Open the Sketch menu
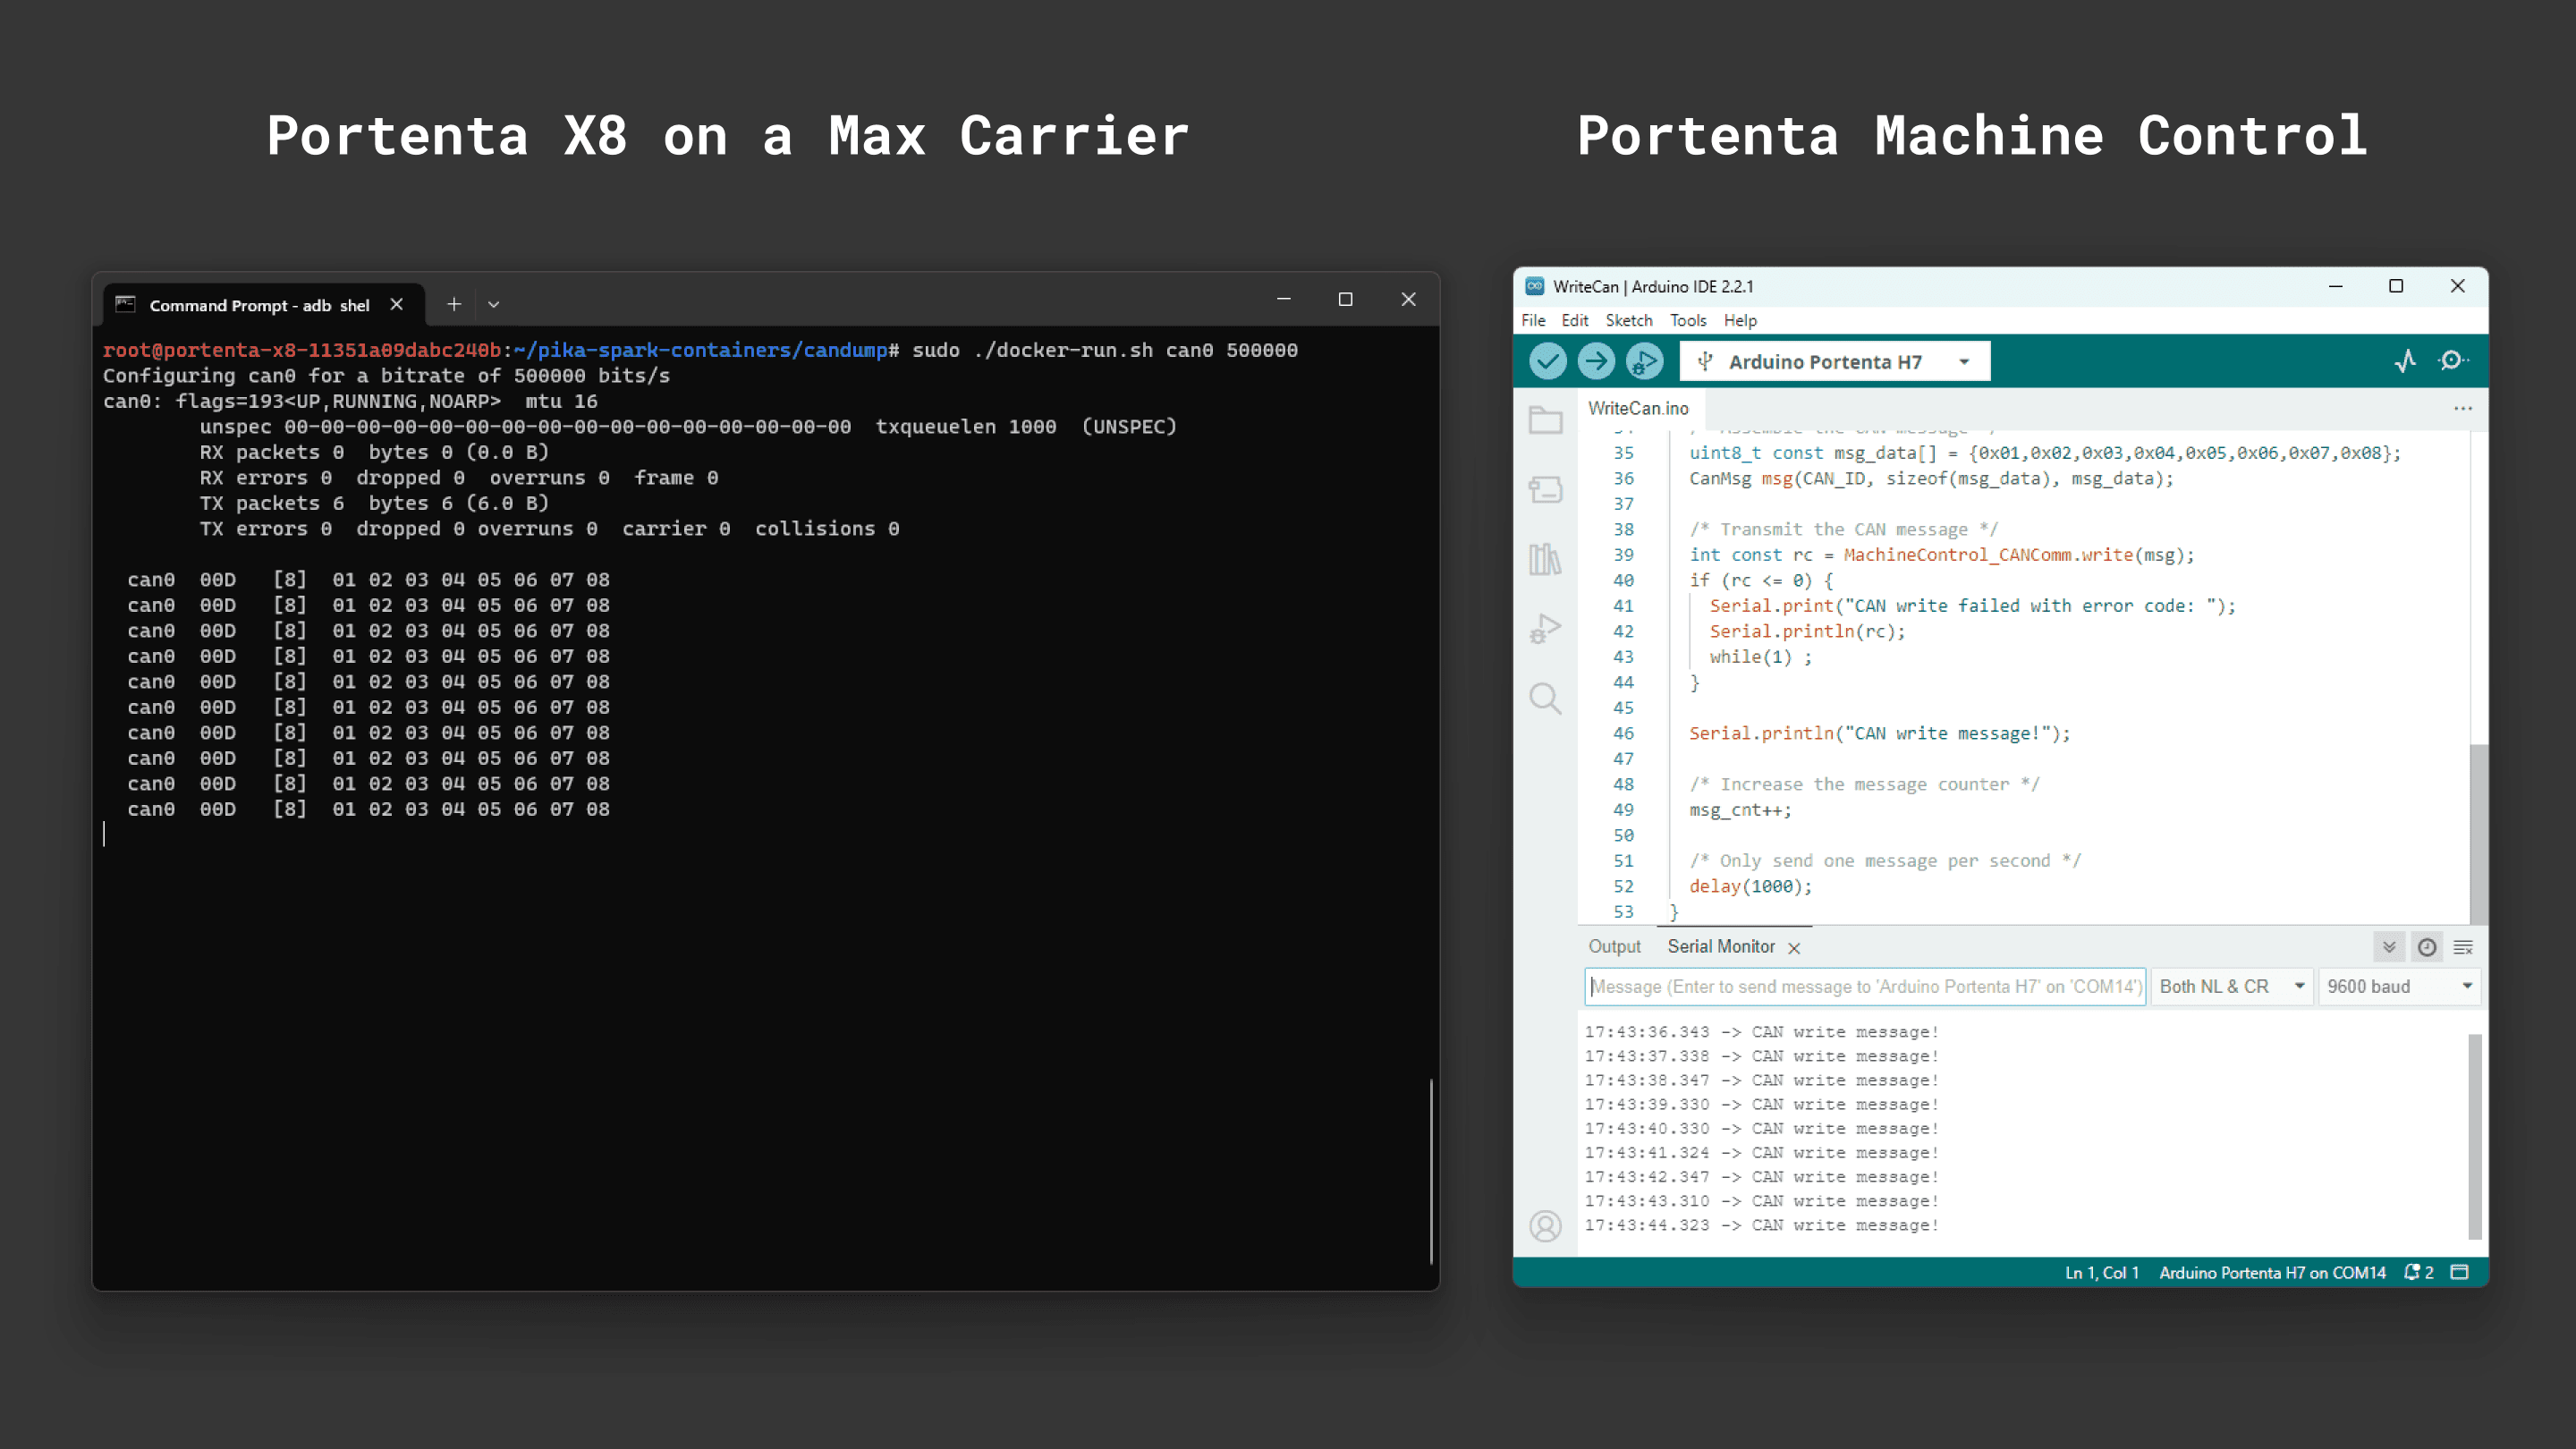This screenshot has width=2576, height=1449. [x=1628, y=320]
